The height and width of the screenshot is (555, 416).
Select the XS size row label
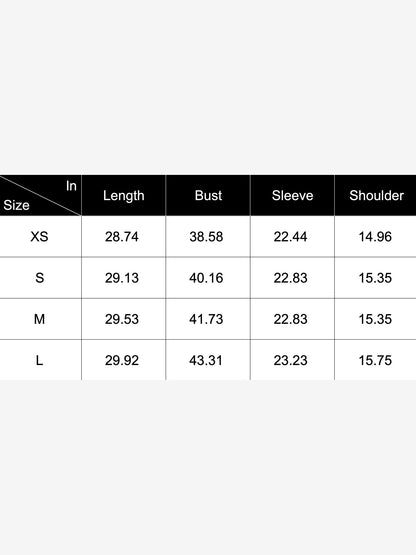39,236
